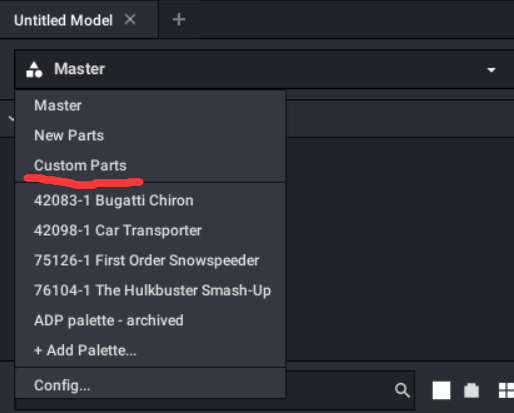Click the shapes palette icon beside Master
Image resolution: width=514 pixels, height=413 pixels.
[x=34, y=69]
